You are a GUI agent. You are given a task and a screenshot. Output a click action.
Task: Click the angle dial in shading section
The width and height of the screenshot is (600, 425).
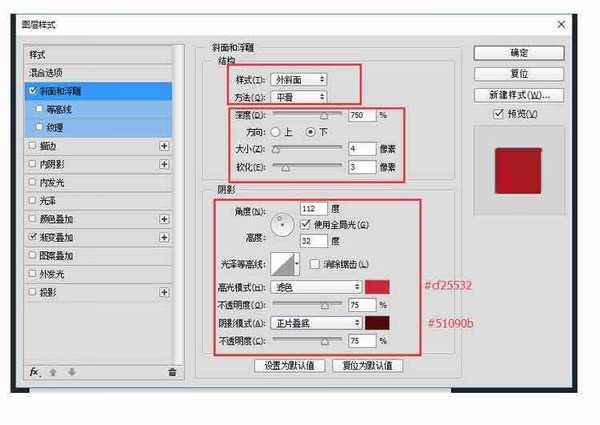(x=282, y=225)
